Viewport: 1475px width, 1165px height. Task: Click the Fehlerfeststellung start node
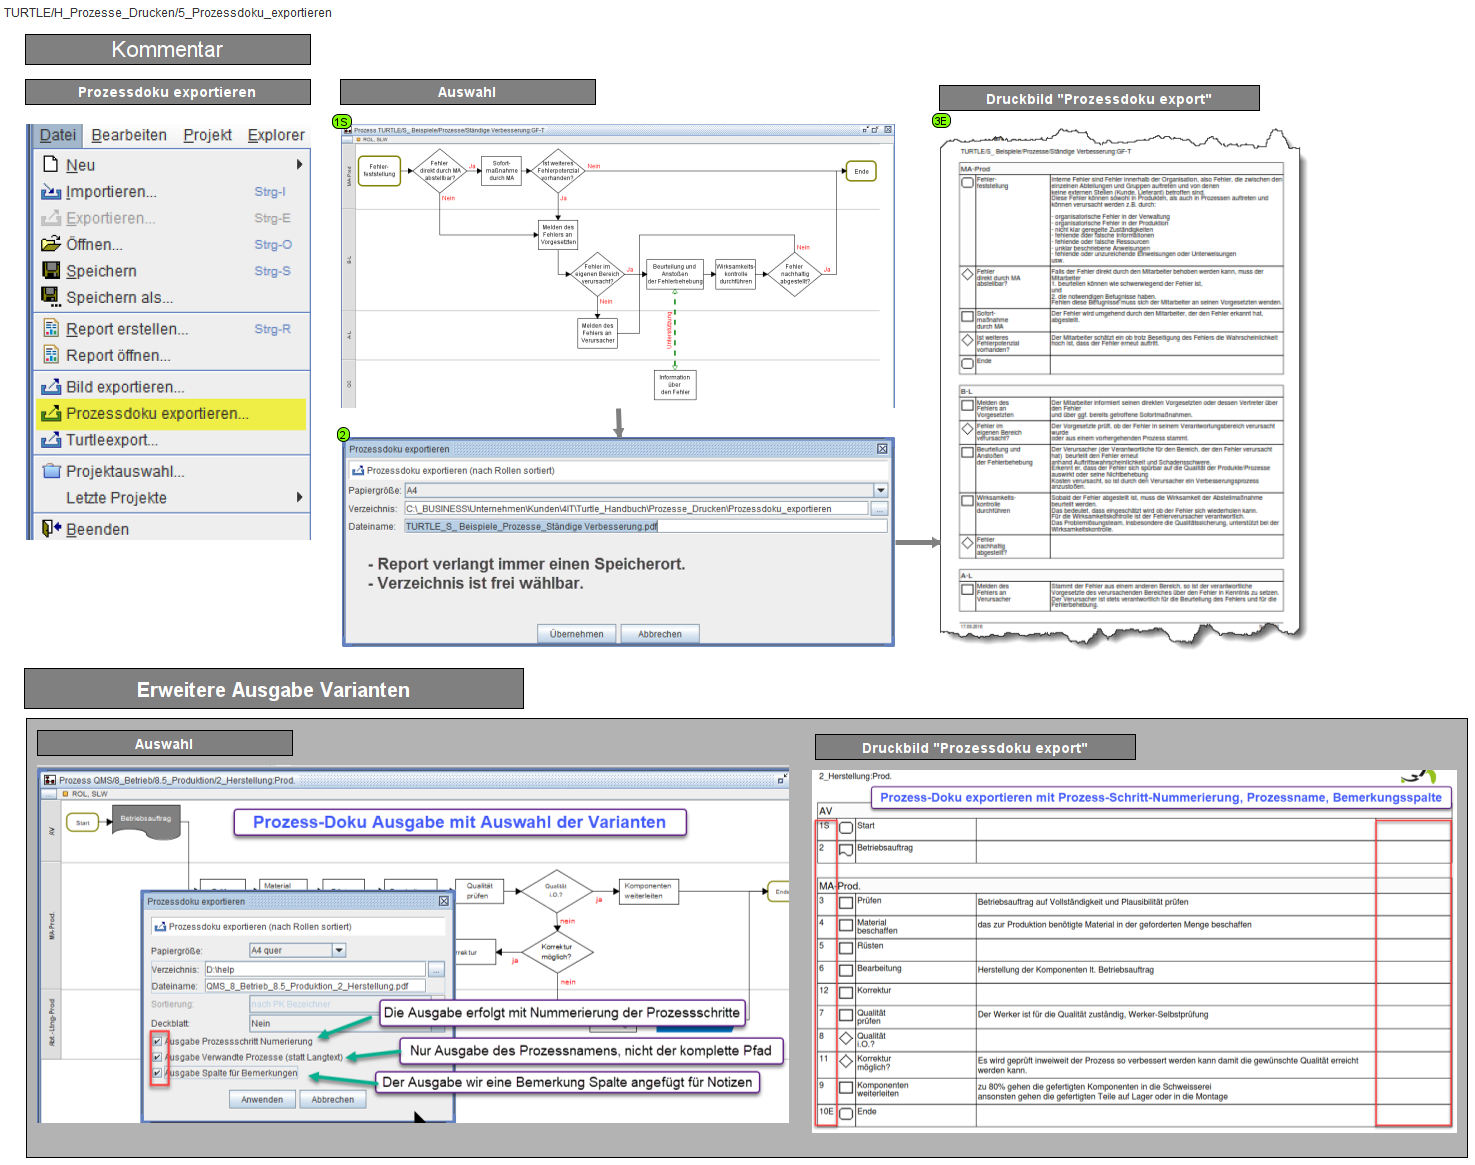[x=379, y=171]
